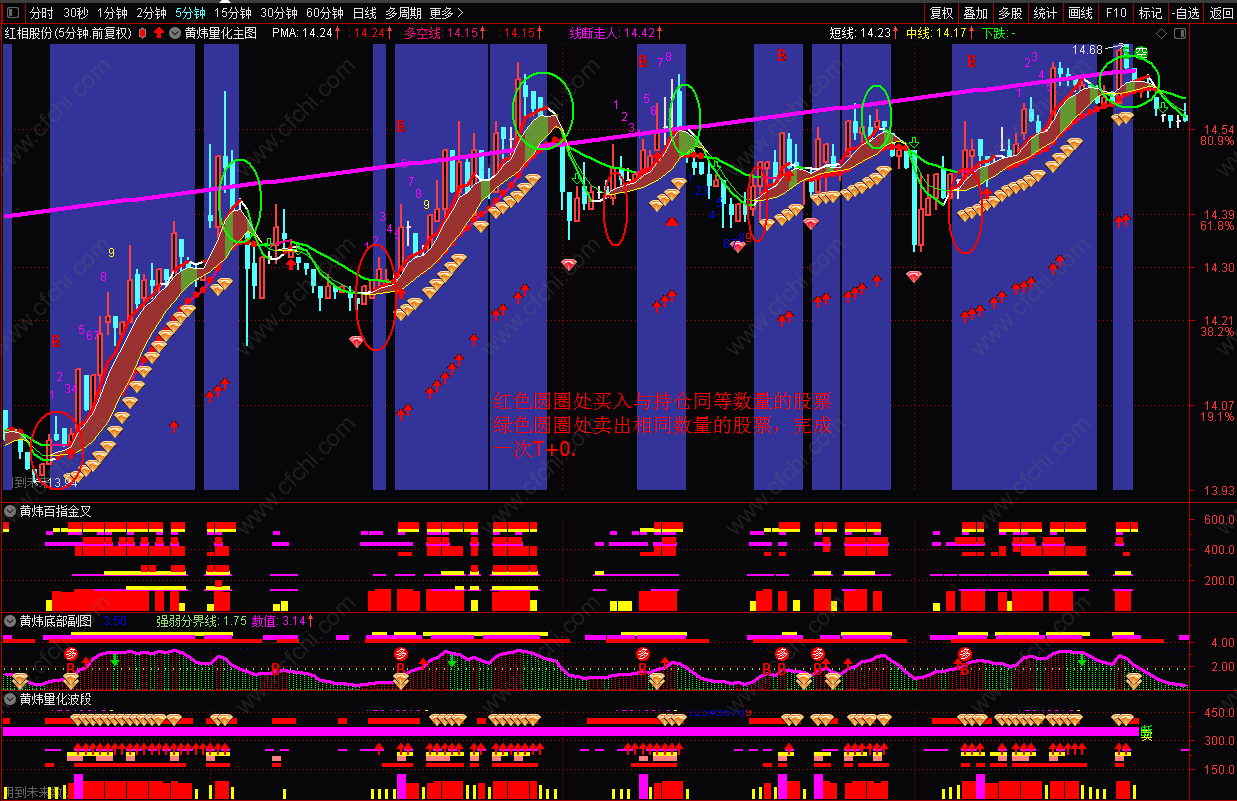Open the 黄炜百指金叉 indicator dropdown
Screen dimensions: 1237x801
(x=10, y=511)
